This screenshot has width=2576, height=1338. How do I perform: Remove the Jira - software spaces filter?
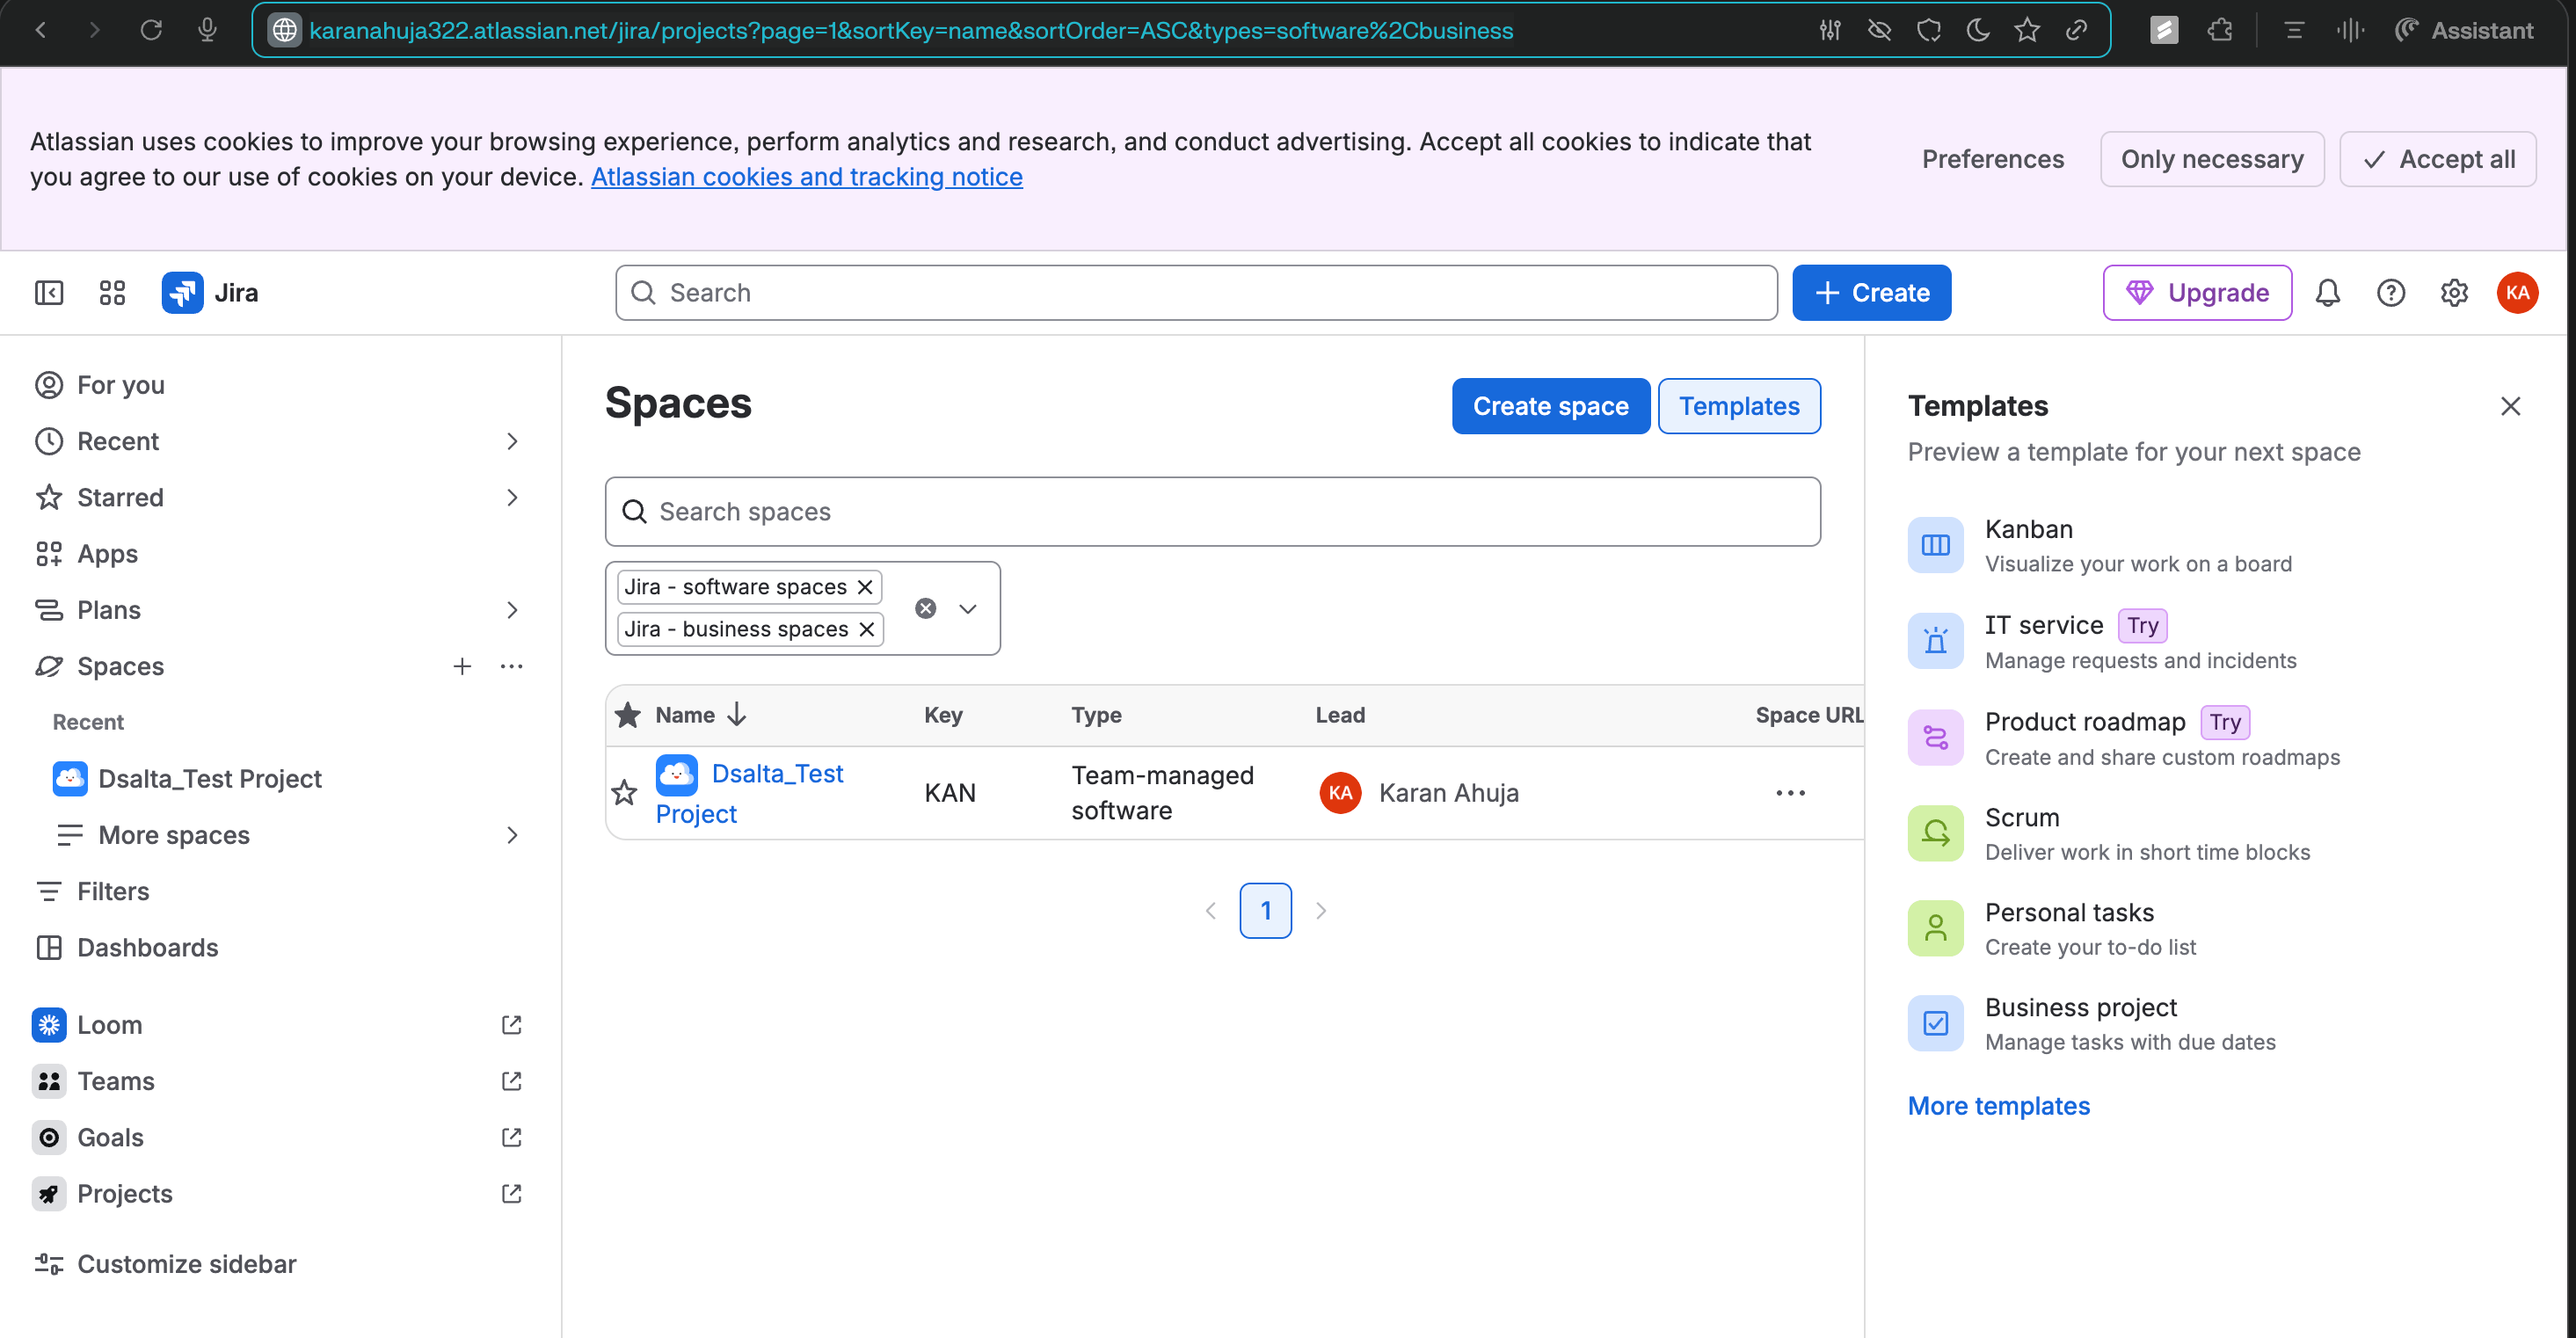[865, 587]
